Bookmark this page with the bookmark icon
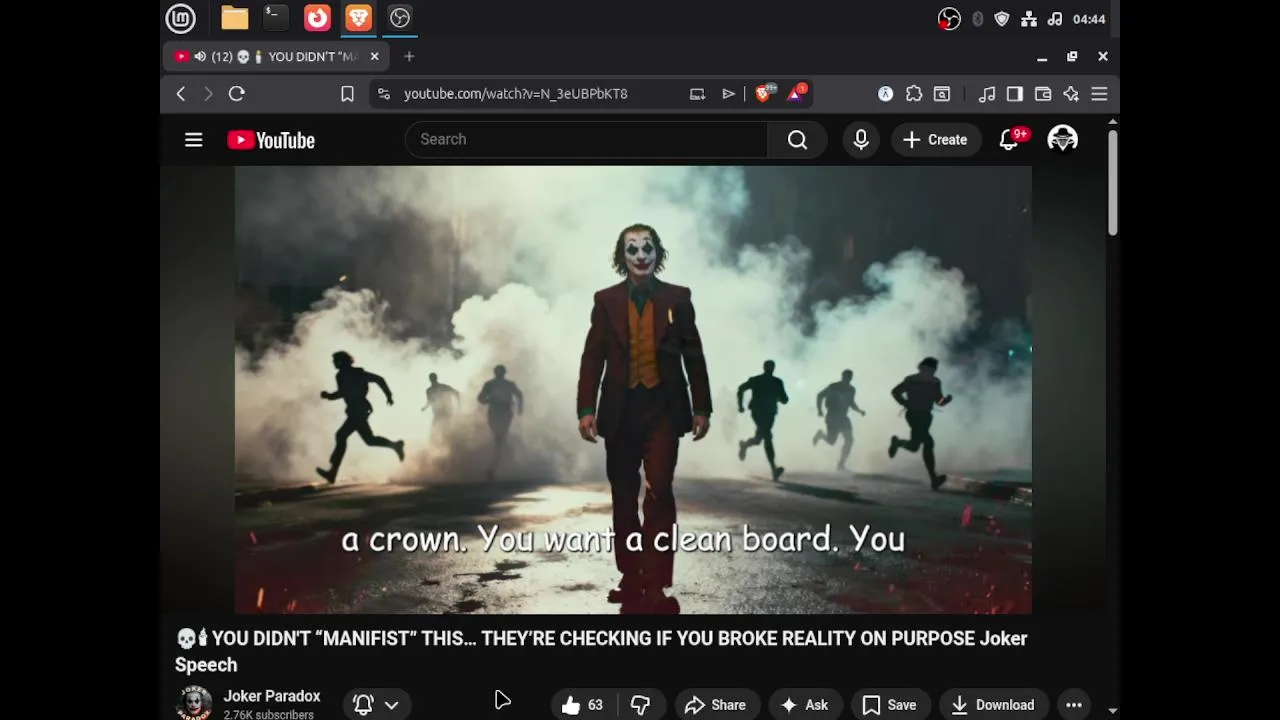The width and height of the screenshot is (1280, 720). point(347,94)
